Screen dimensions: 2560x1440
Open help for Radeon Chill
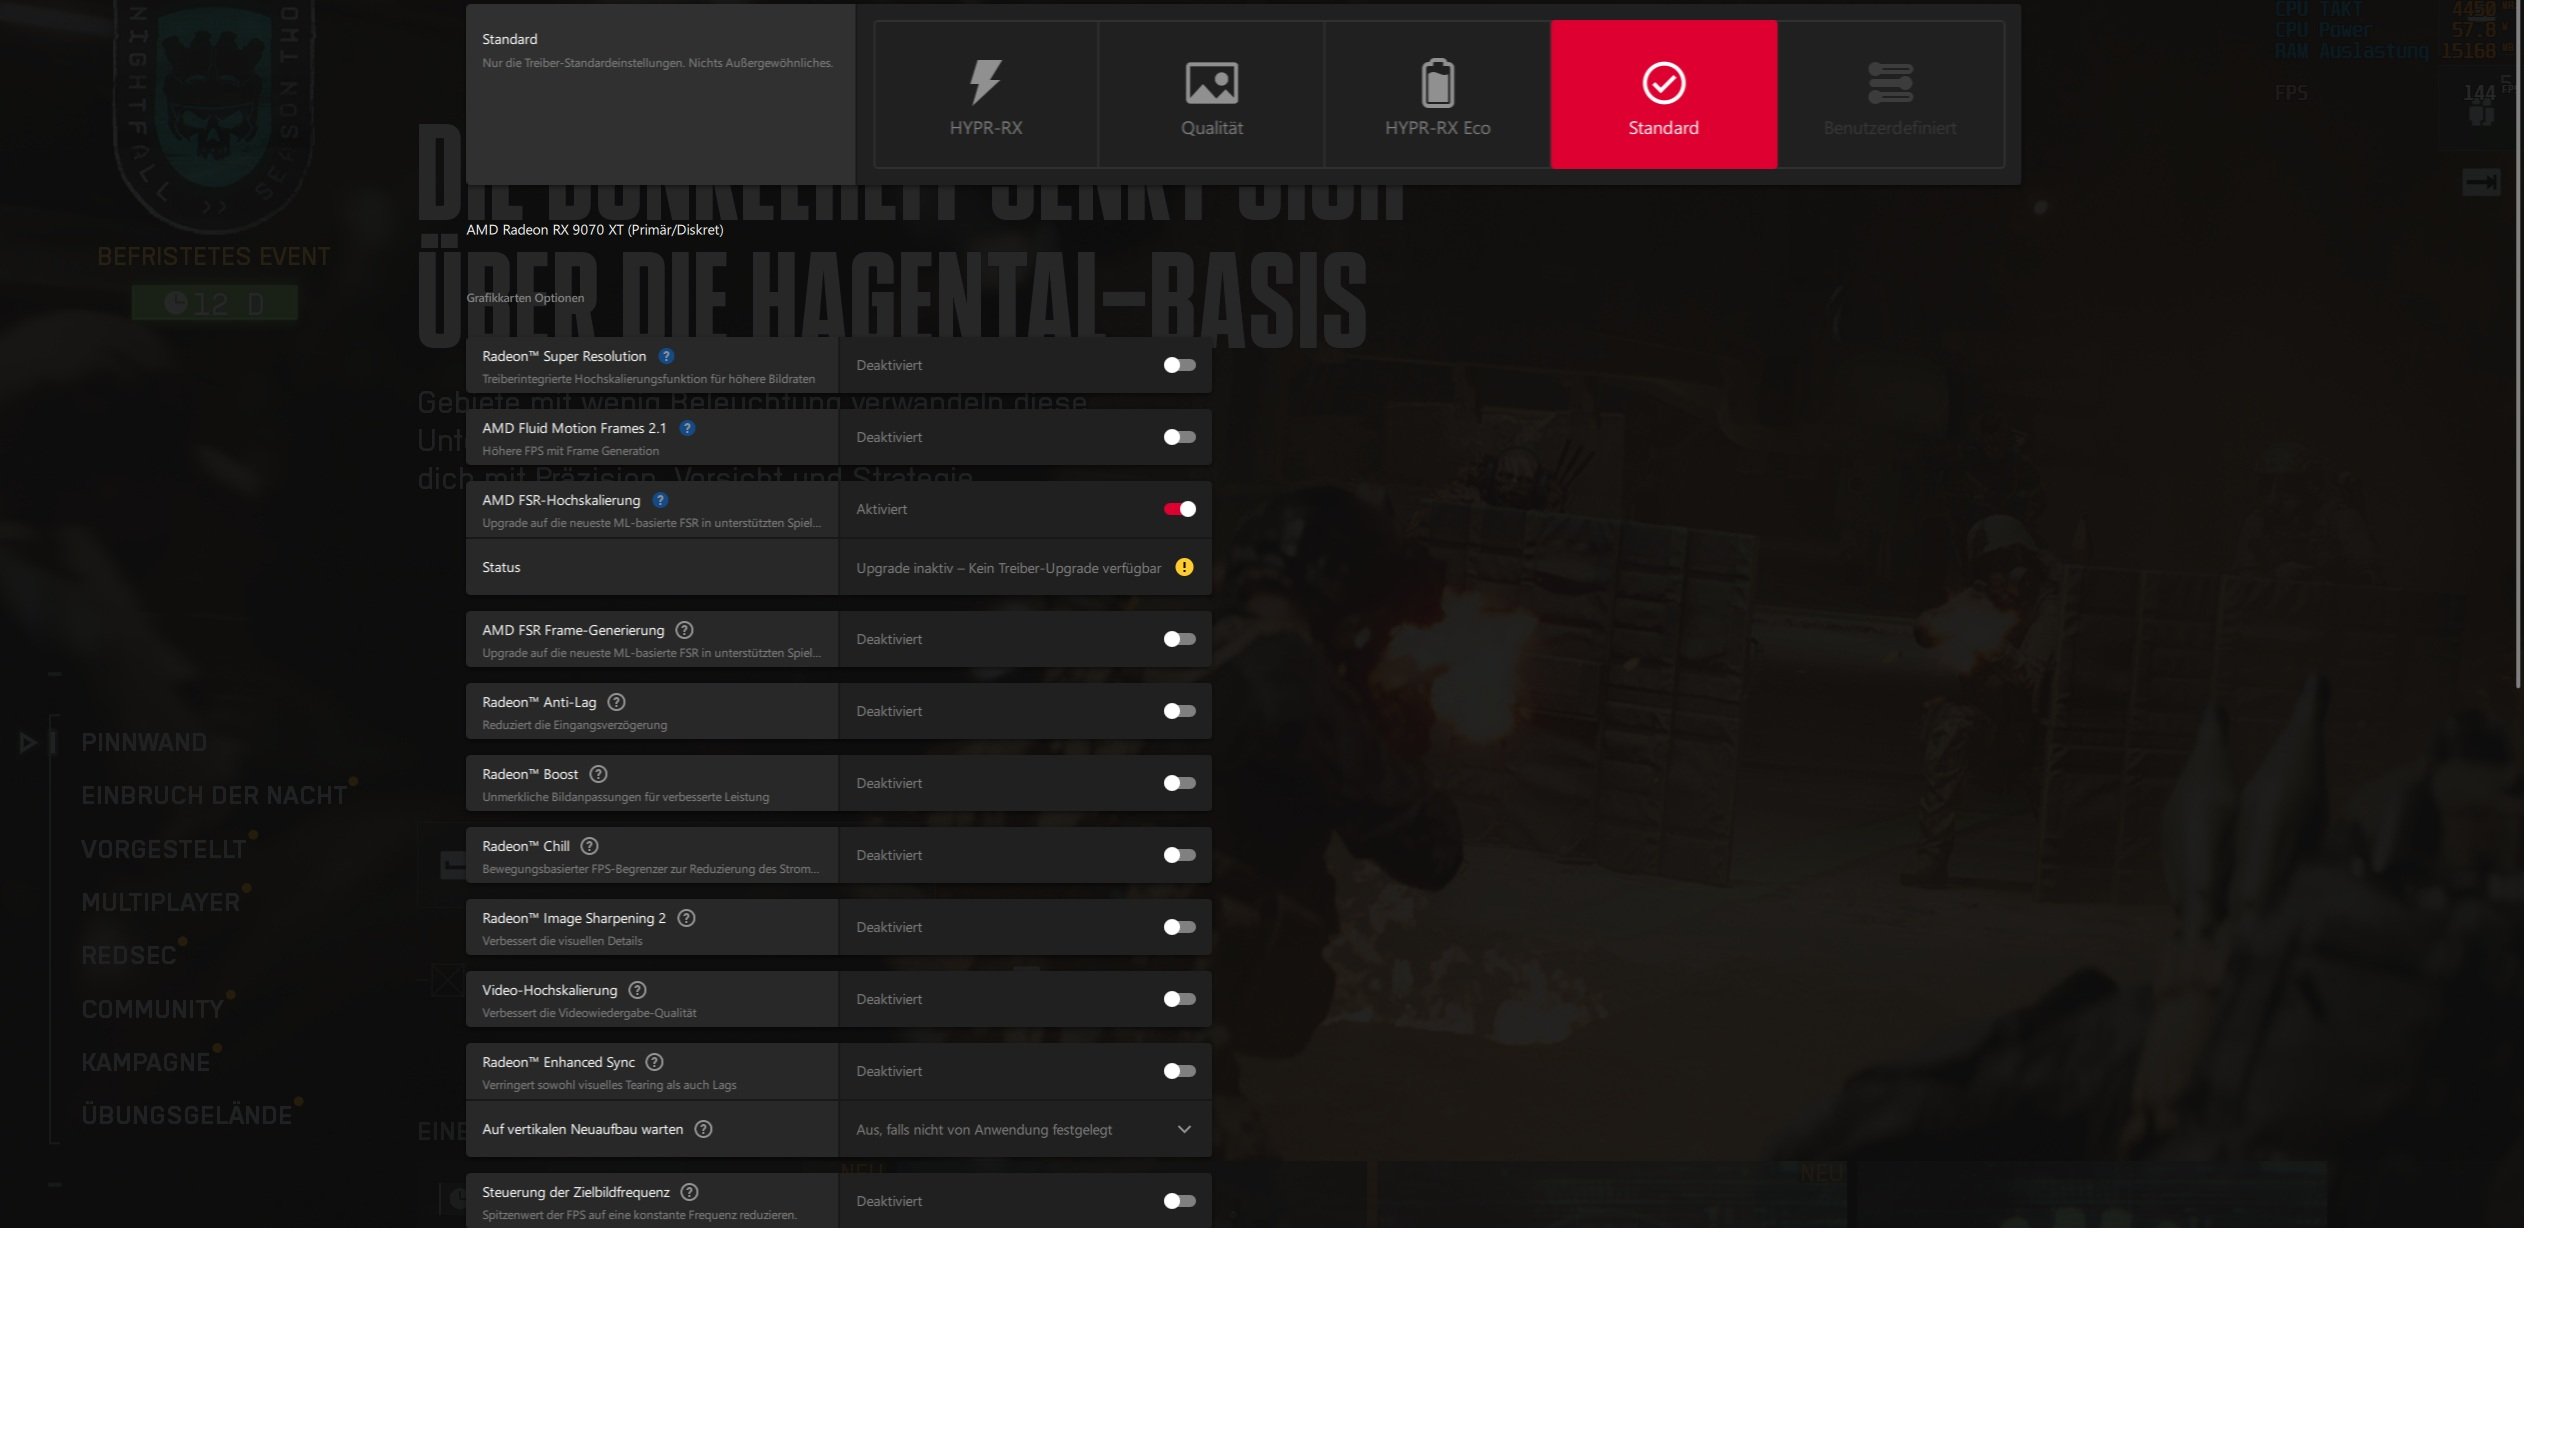590,846
